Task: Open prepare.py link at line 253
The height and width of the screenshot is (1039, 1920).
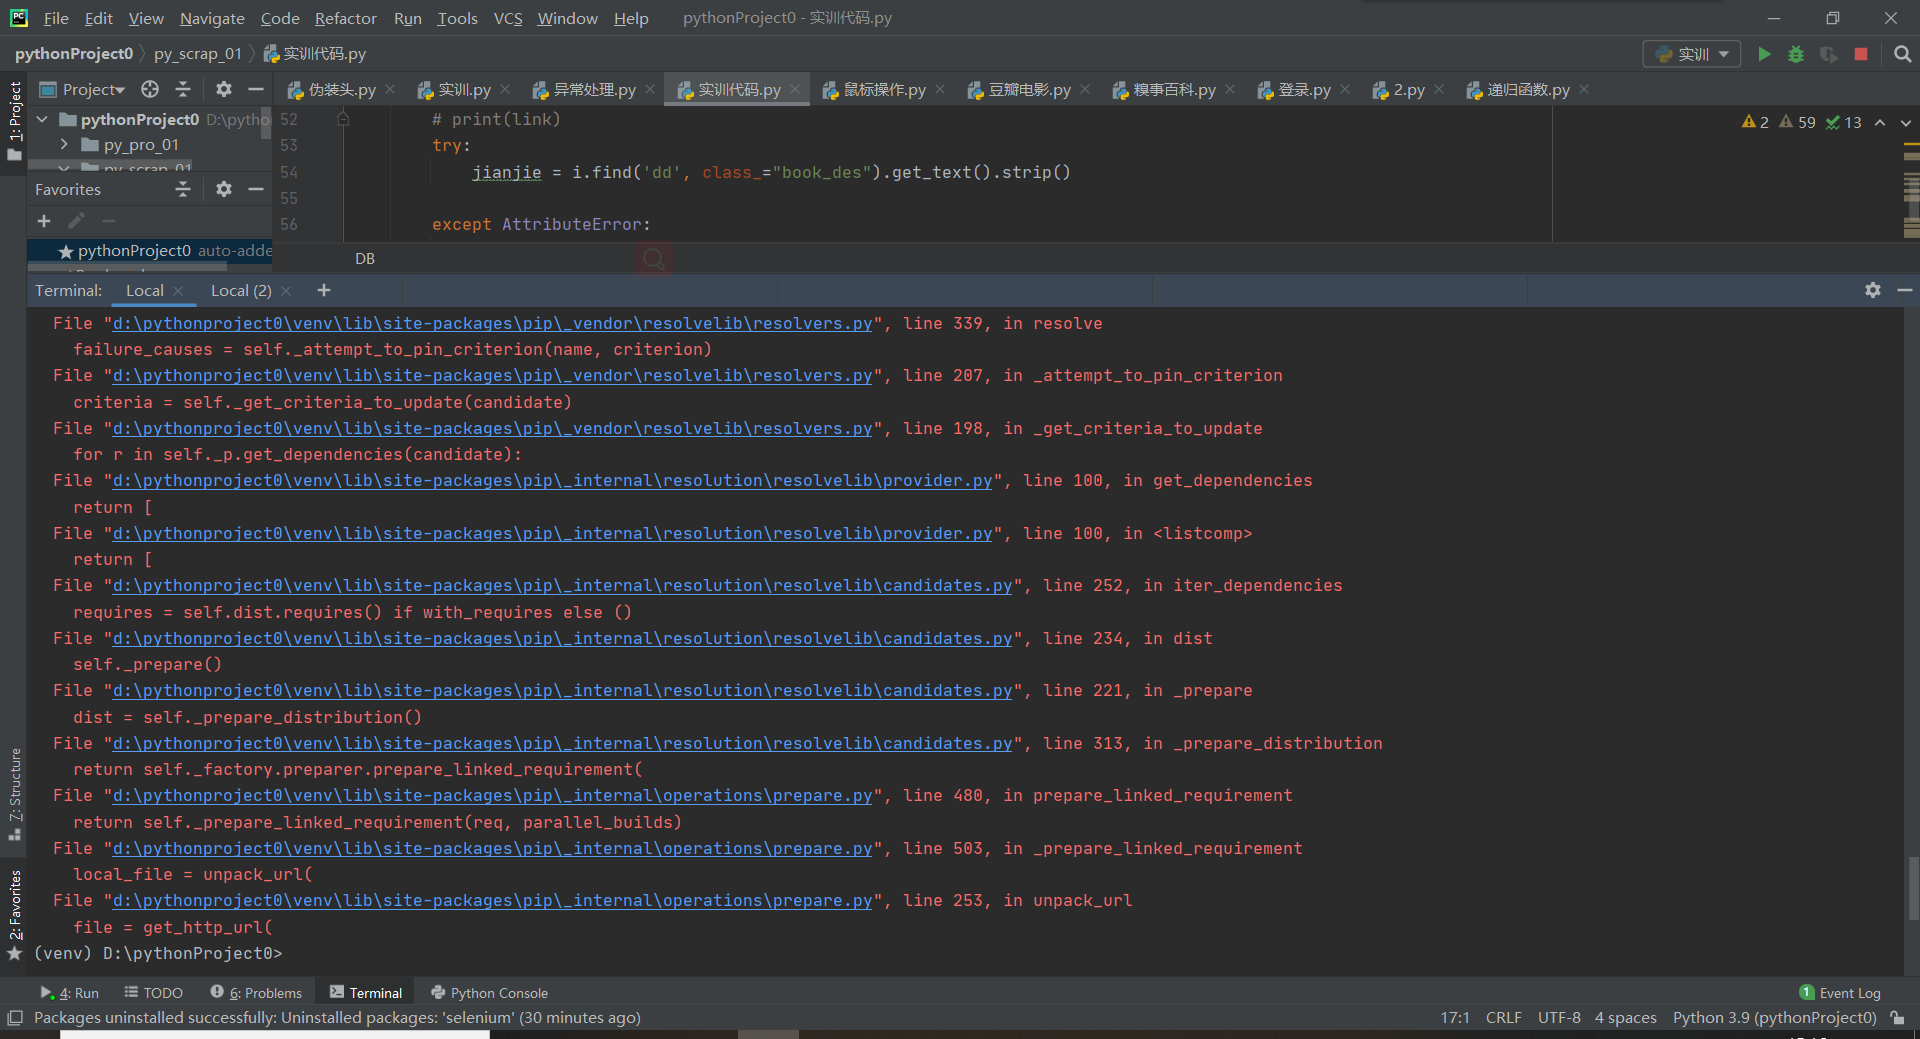Action: (493, 900)
